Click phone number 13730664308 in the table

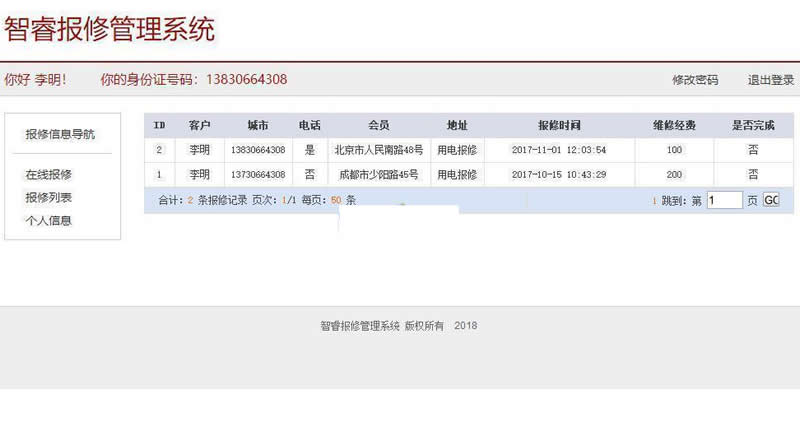point(257,174)
